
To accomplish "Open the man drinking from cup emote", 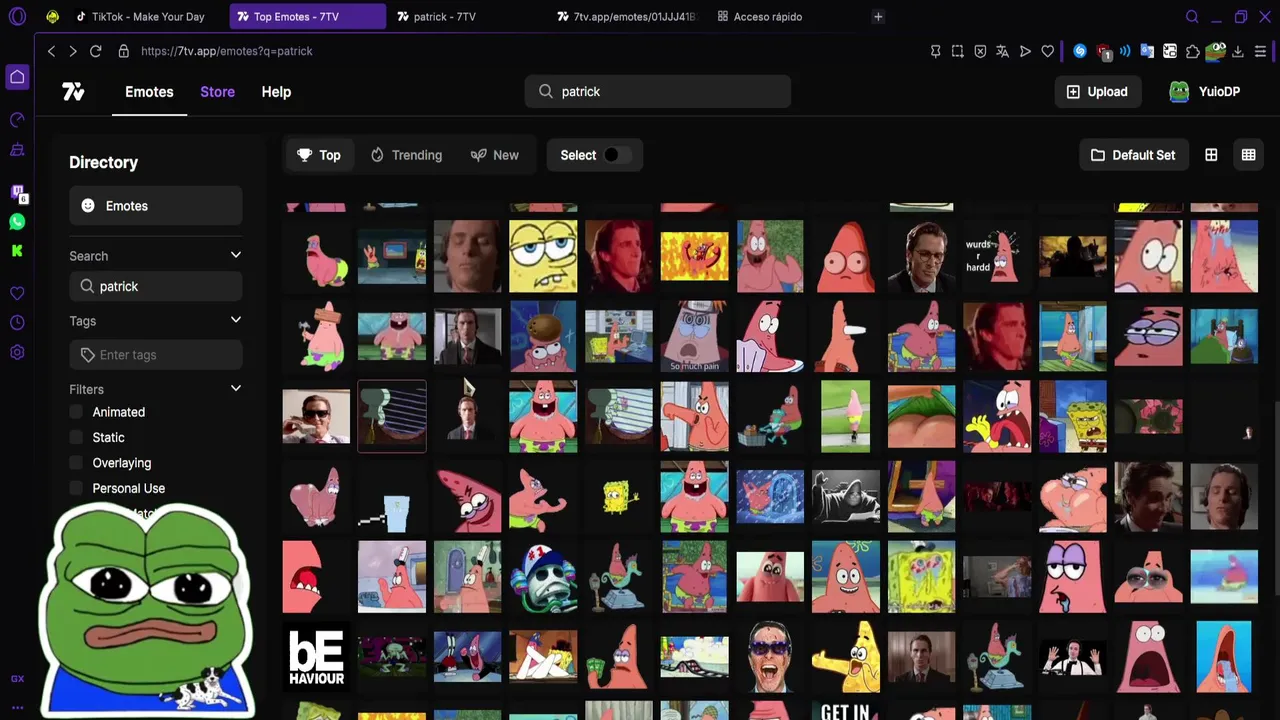I will (316, 417).
